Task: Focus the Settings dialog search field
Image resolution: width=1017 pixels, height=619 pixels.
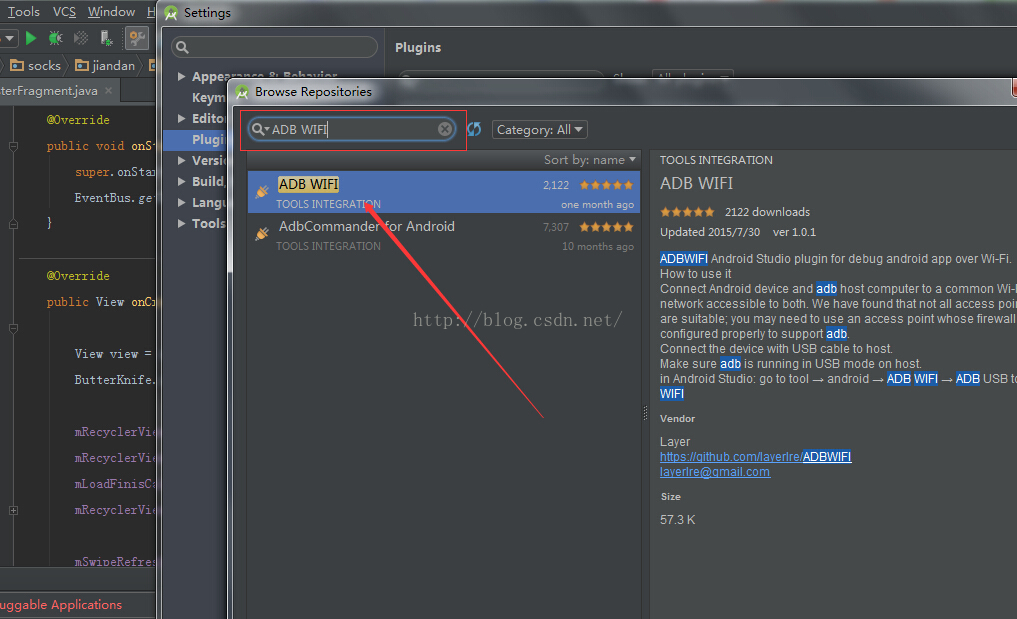Action: click(274, 47)
